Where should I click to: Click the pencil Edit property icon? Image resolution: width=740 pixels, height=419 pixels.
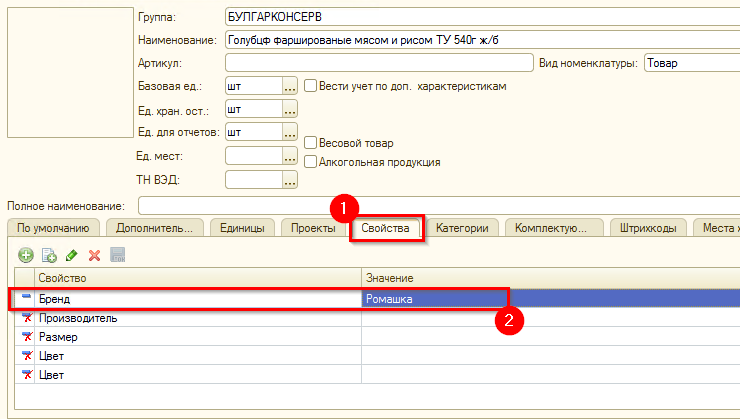pos(71,257)
